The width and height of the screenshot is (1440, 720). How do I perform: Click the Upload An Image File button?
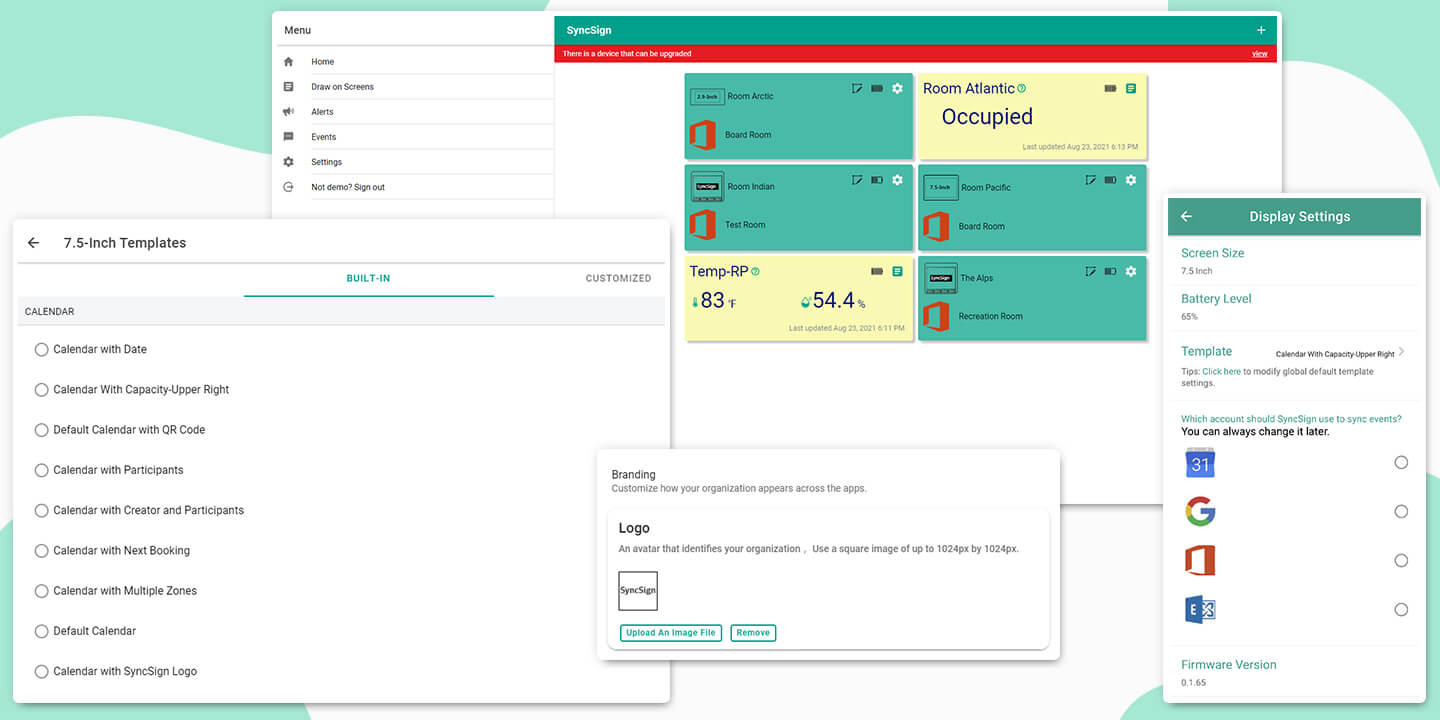tap(670, 633)
